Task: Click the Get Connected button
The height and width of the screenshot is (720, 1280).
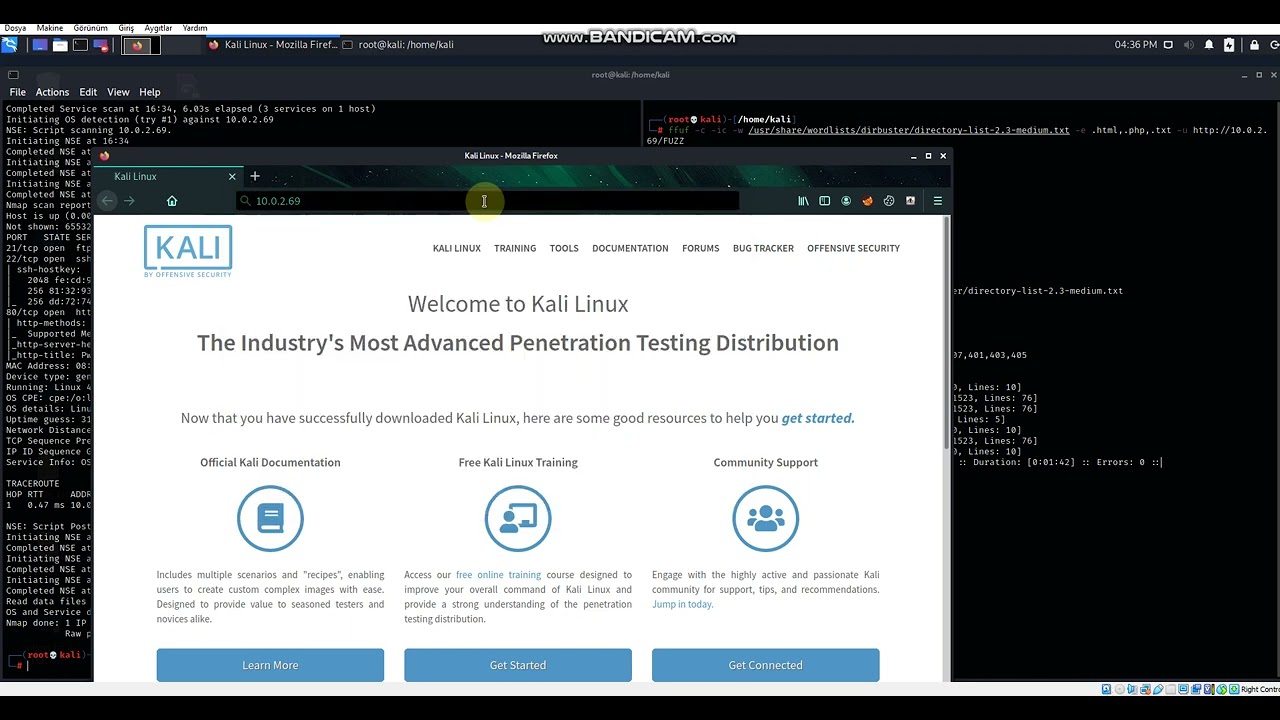Action: (x=766, y=665)
